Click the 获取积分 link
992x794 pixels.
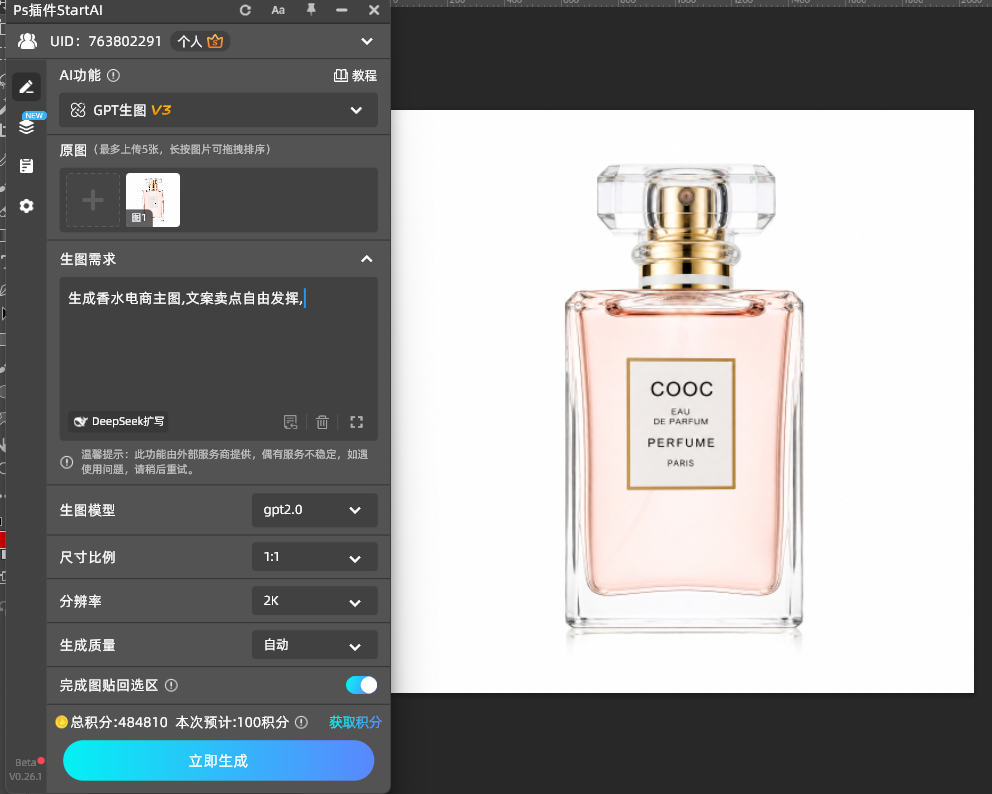tap(355, 722)
